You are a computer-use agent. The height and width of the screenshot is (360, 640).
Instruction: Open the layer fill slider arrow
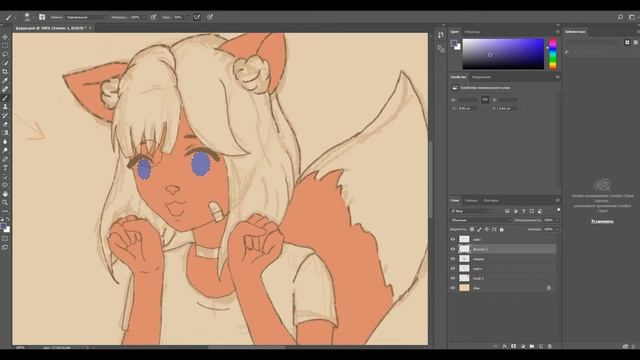[x=557, y=229]
